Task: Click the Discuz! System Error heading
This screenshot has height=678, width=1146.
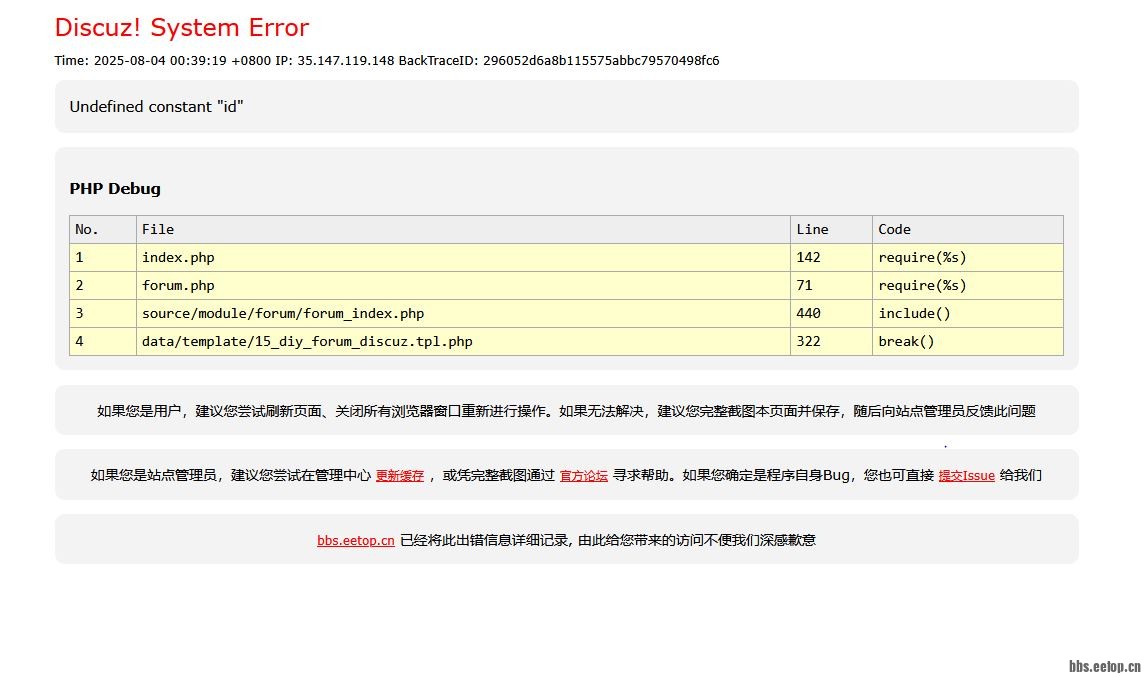Action: (182, 27)
